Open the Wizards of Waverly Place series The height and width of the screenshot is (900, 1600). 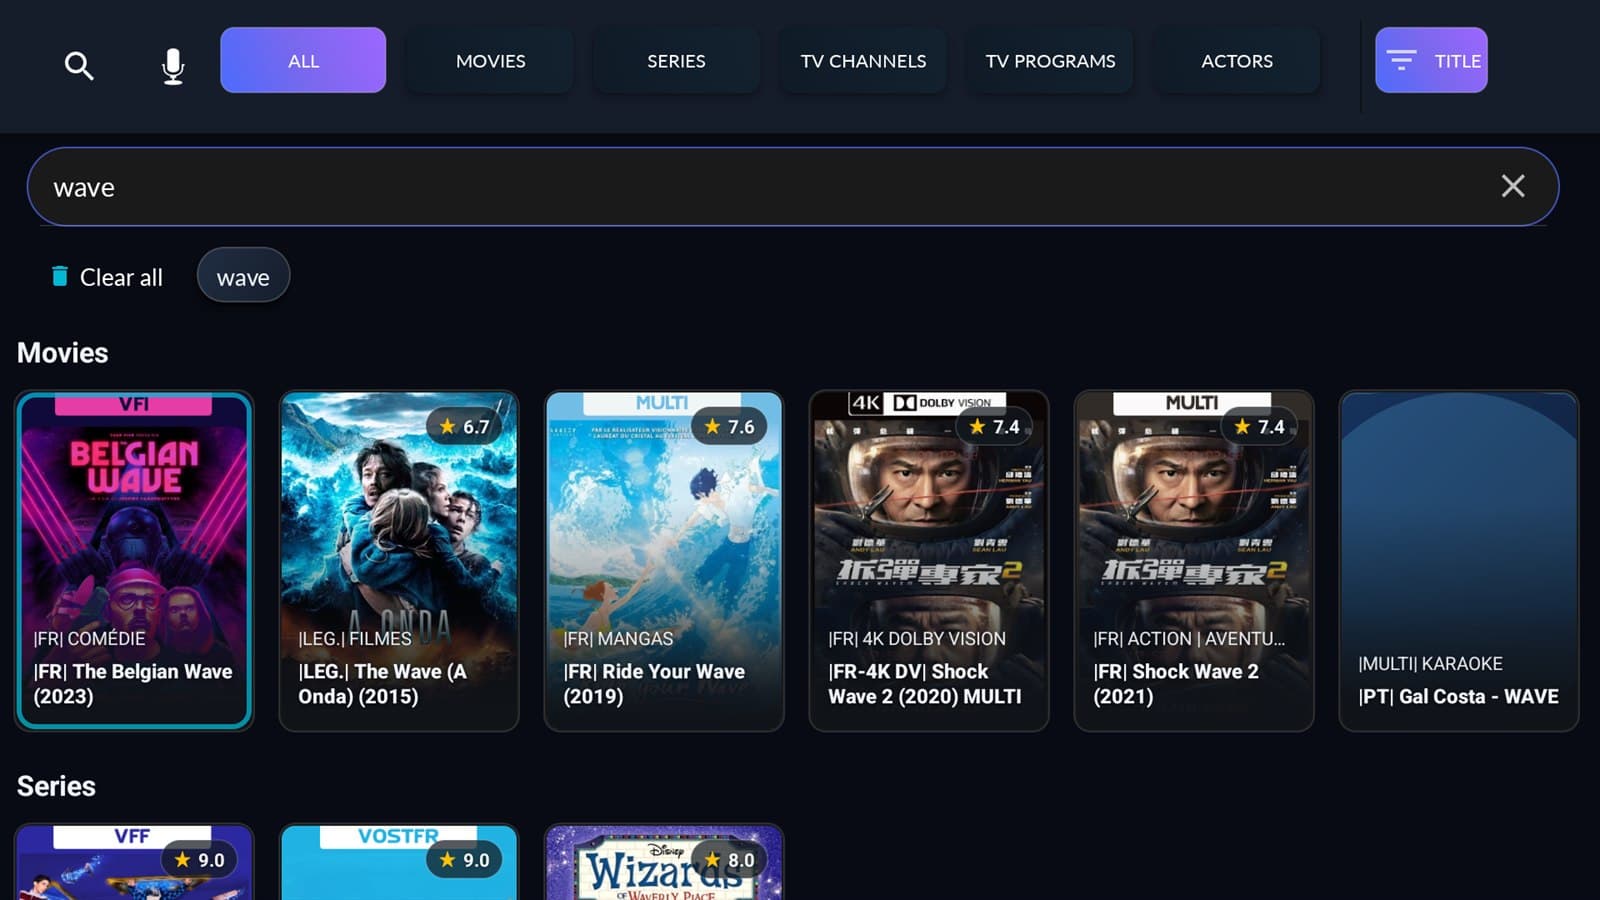click(663, 862)
